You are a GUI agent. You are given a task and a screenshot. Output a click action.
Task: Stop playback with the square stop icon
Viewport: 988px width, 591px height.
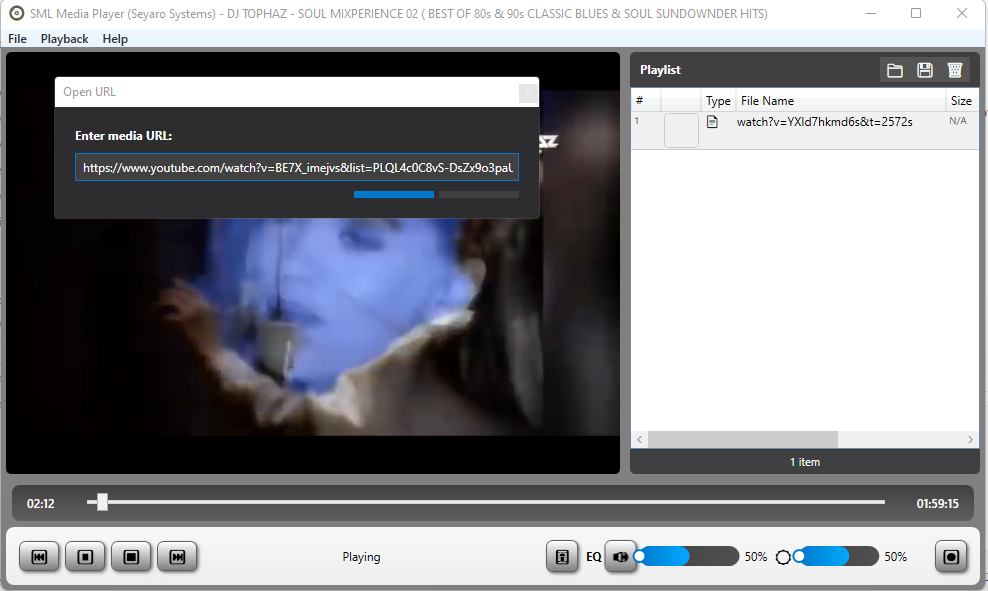pos(131,556)
